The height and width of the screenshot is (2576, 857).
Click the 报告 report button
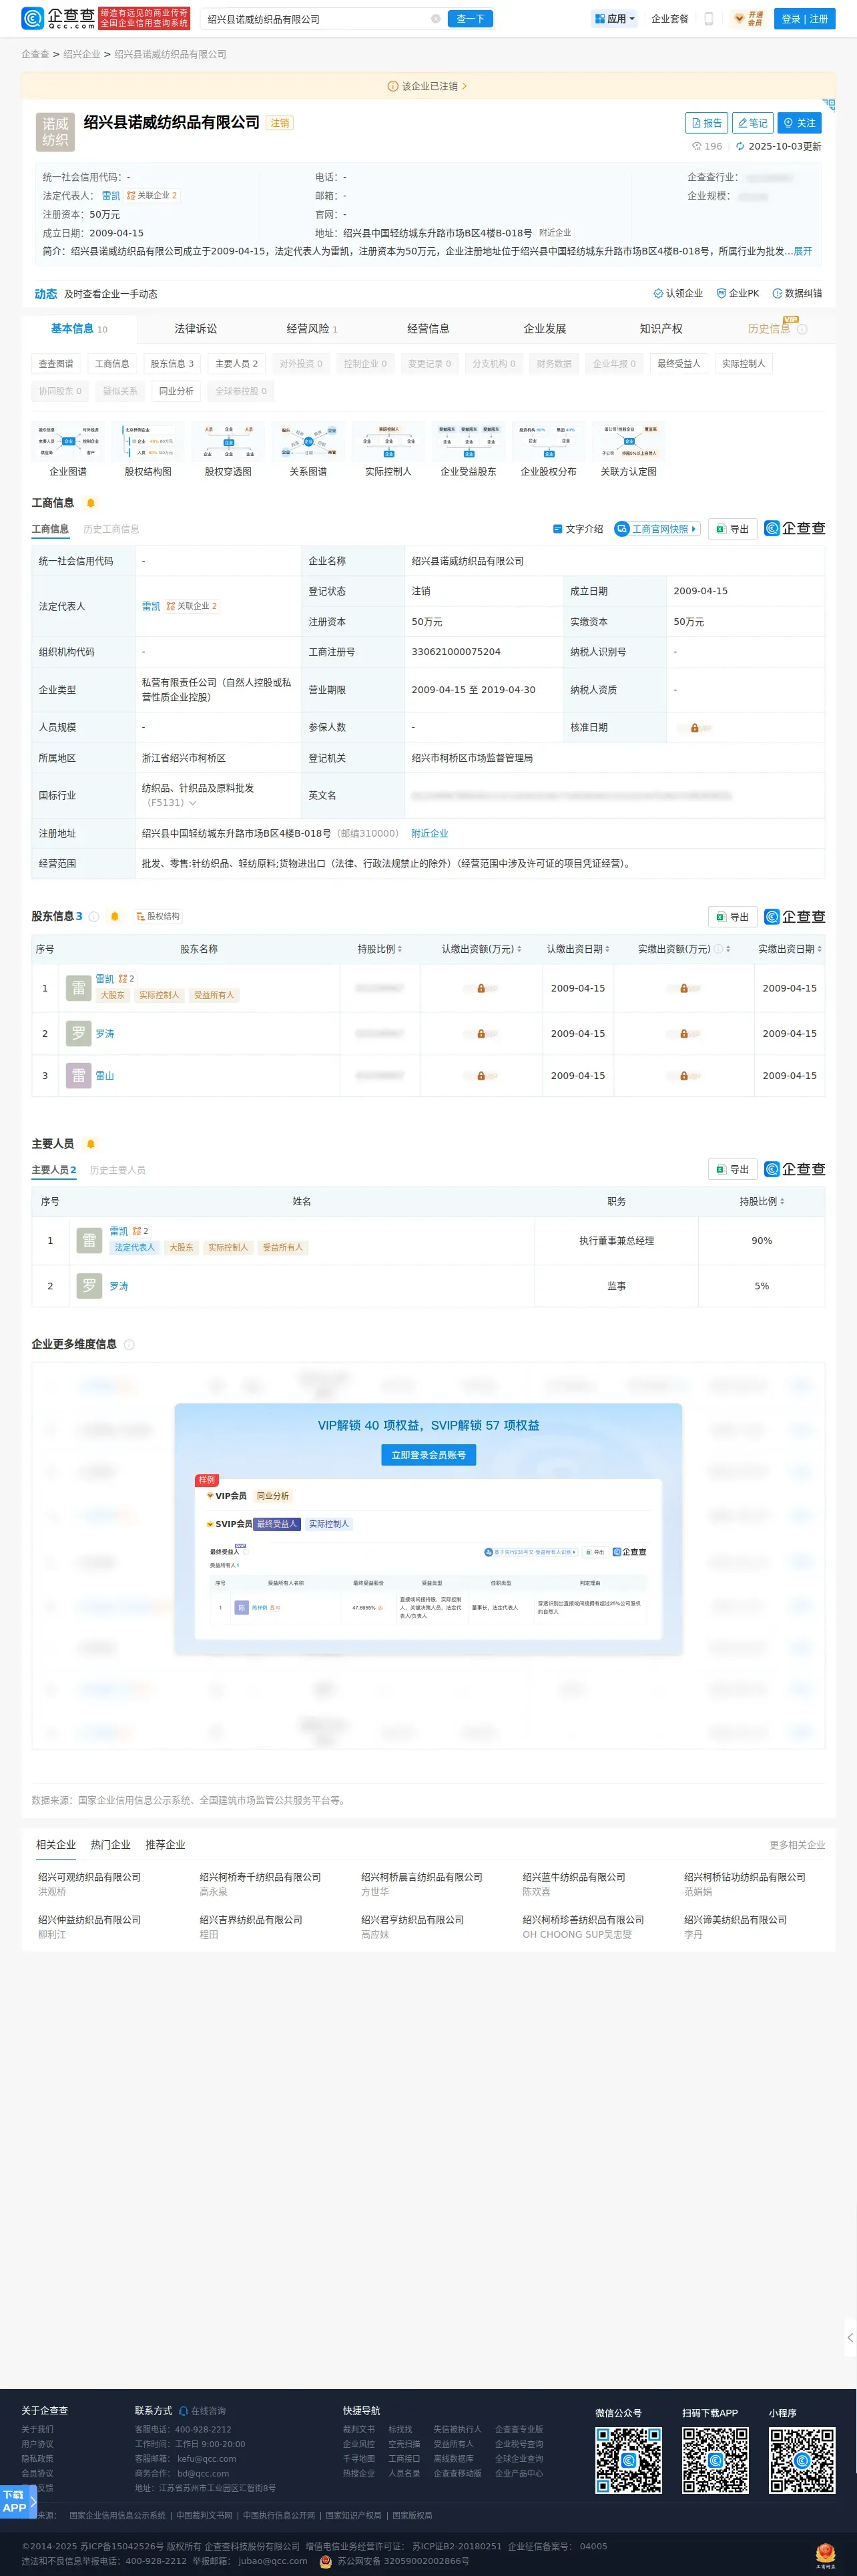pyautogui.click(x=706, y=123)
